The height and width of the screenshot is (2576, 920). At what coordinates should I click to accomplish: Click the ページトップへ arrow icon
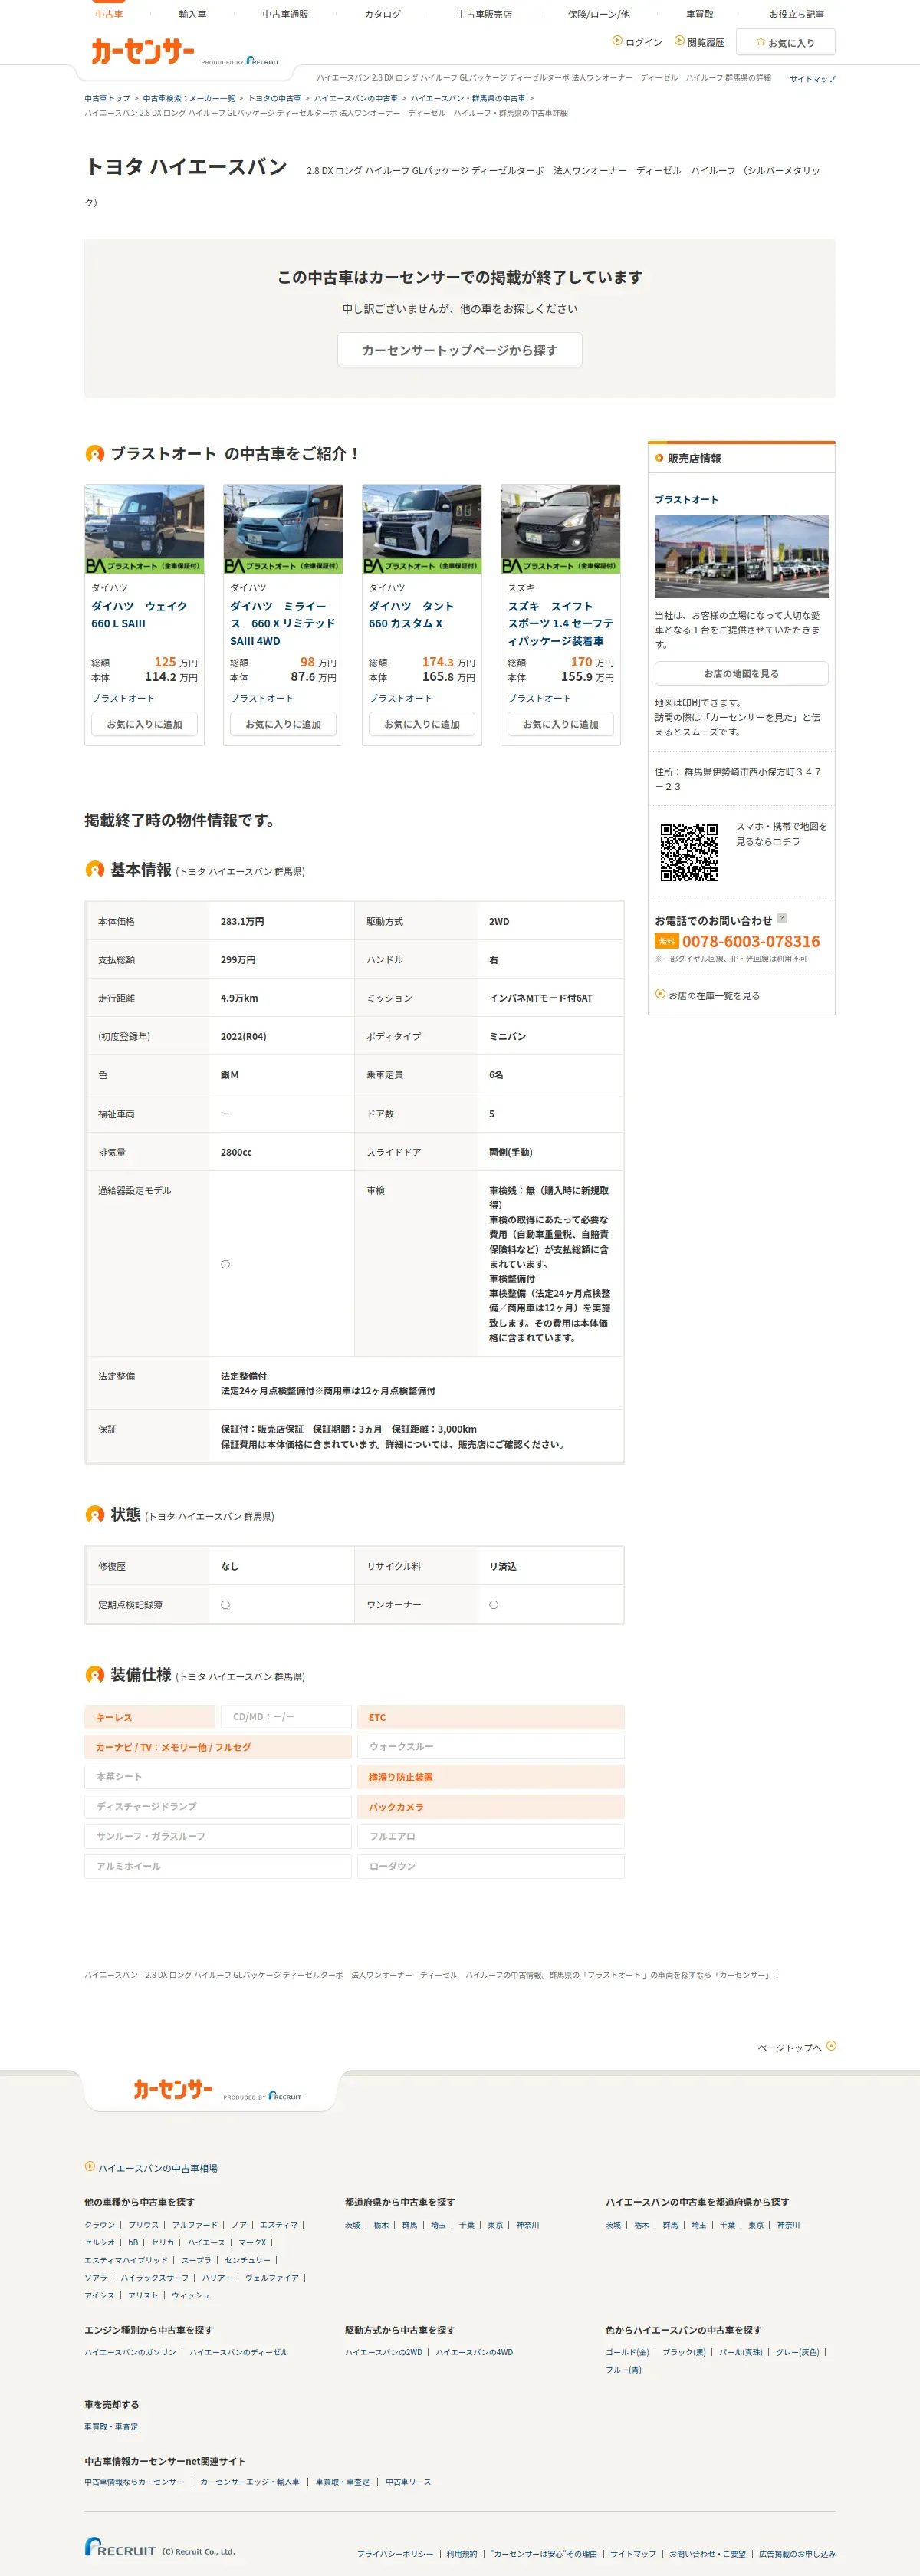click(x=832, y=2046)
